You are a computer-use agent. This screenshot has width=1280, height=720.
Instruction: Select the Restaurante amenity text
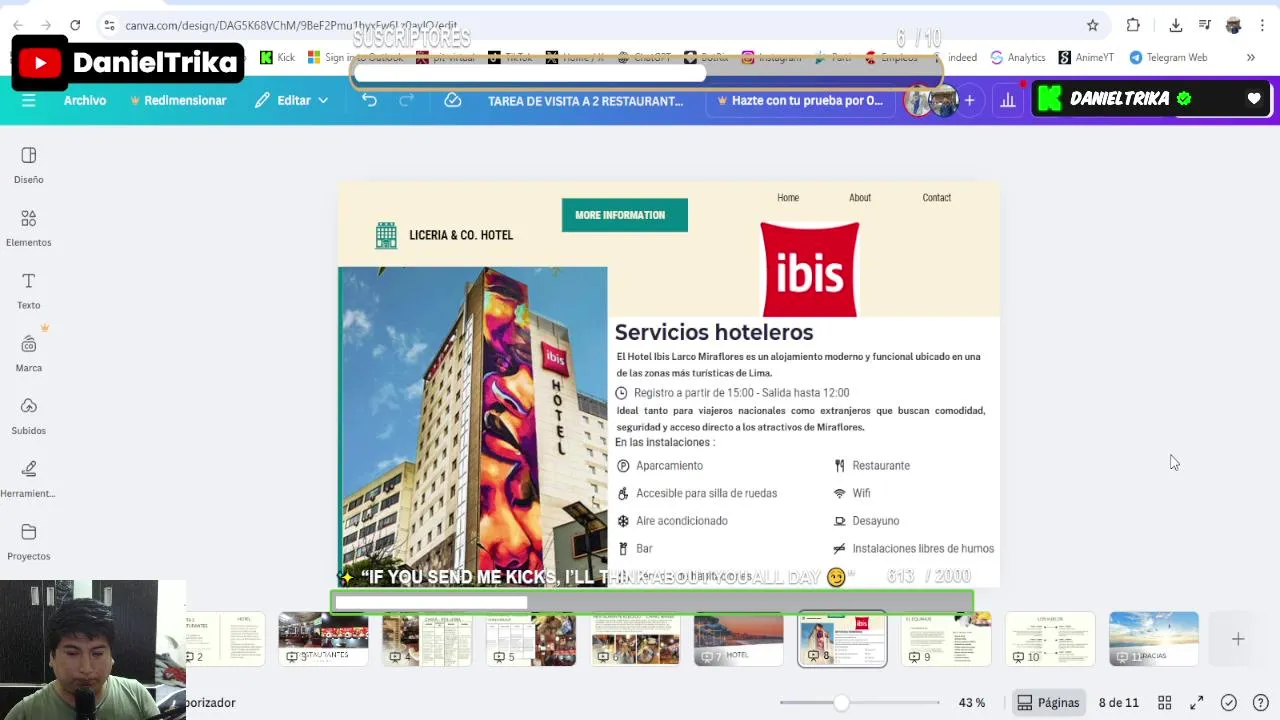(x=881, y=466)
